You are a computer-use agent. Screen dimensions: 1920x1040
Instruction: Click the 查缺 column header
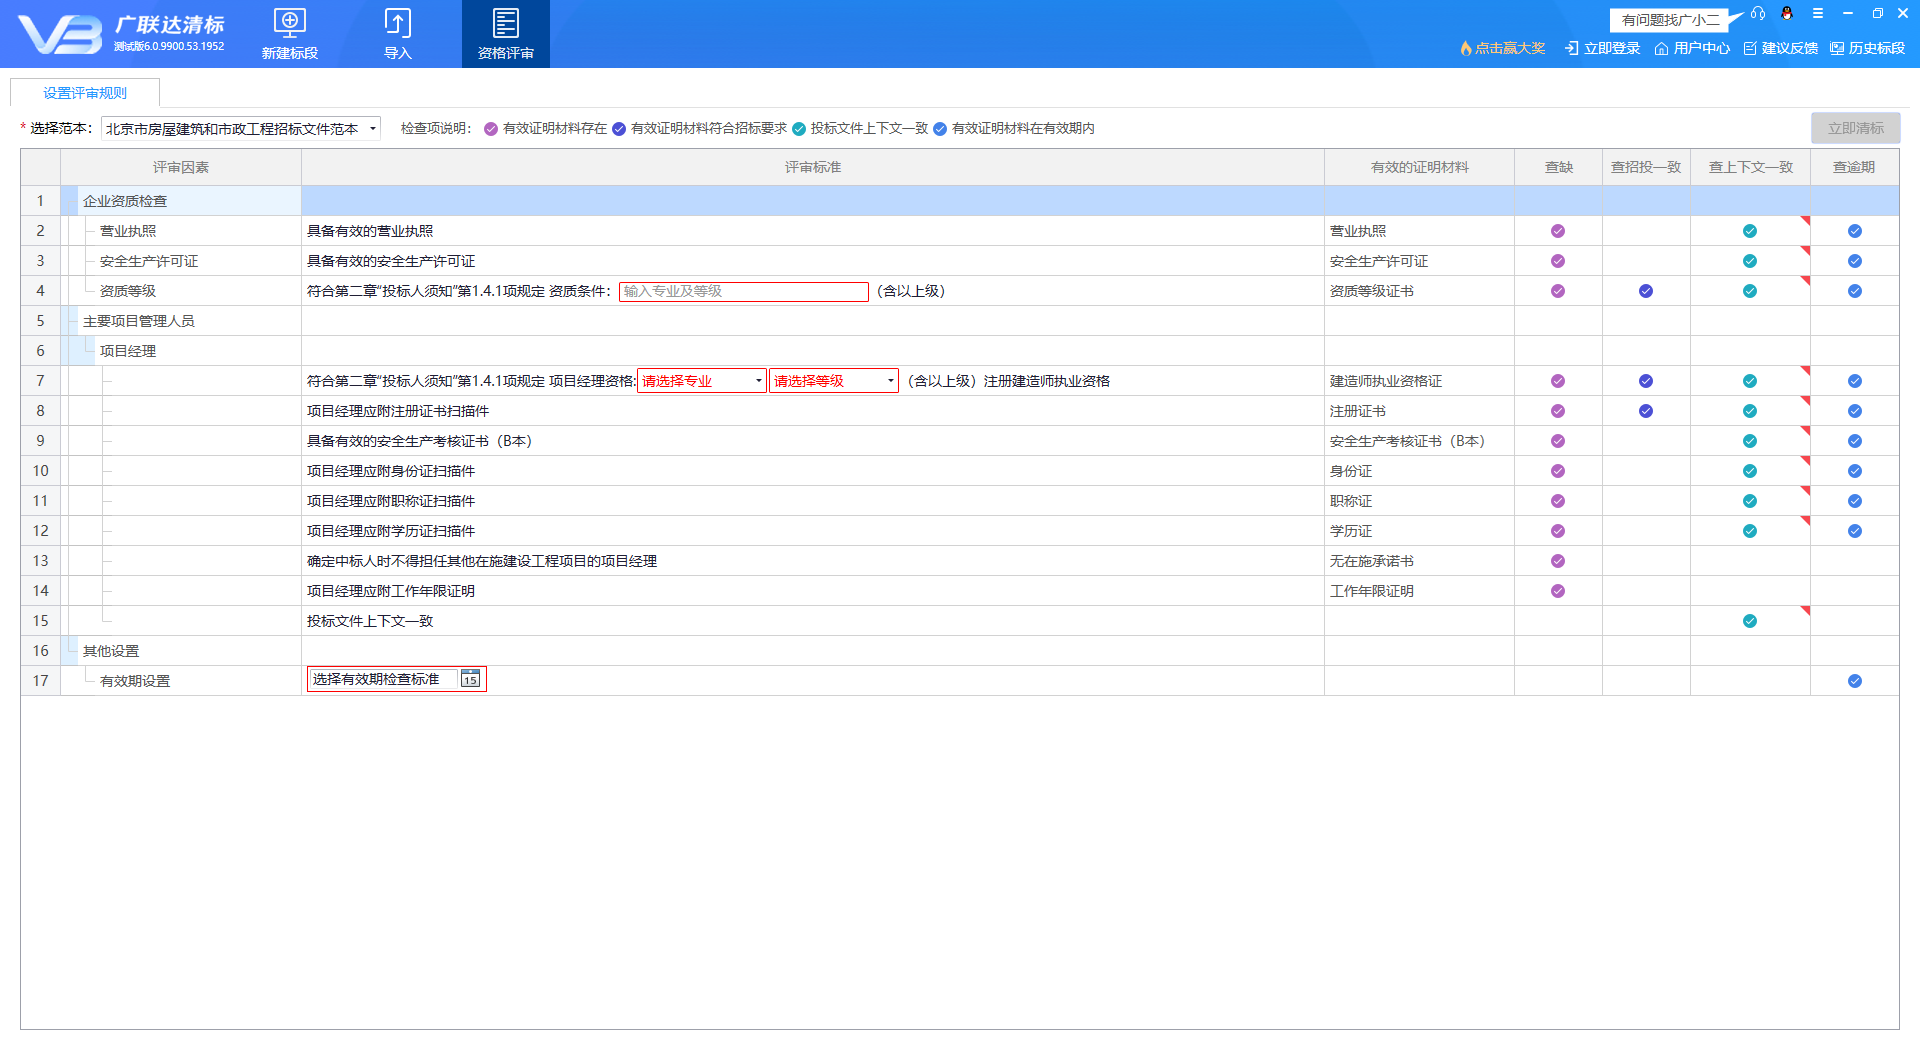[x=1559, y=167]
